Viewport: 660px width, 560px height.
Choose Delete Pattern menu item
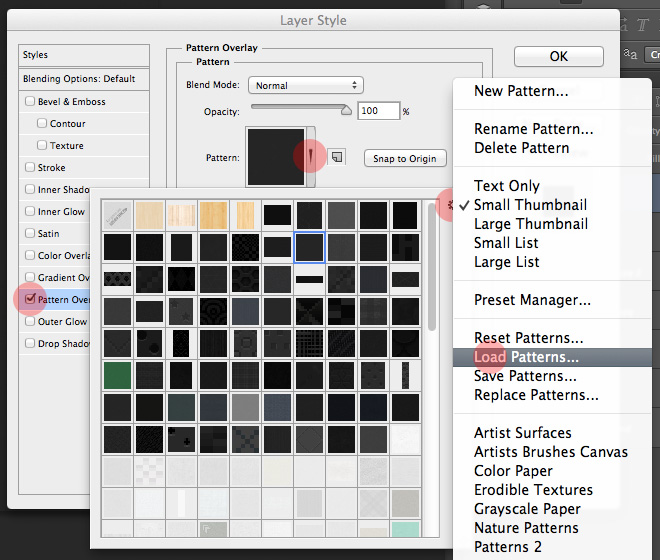[522, 148]
